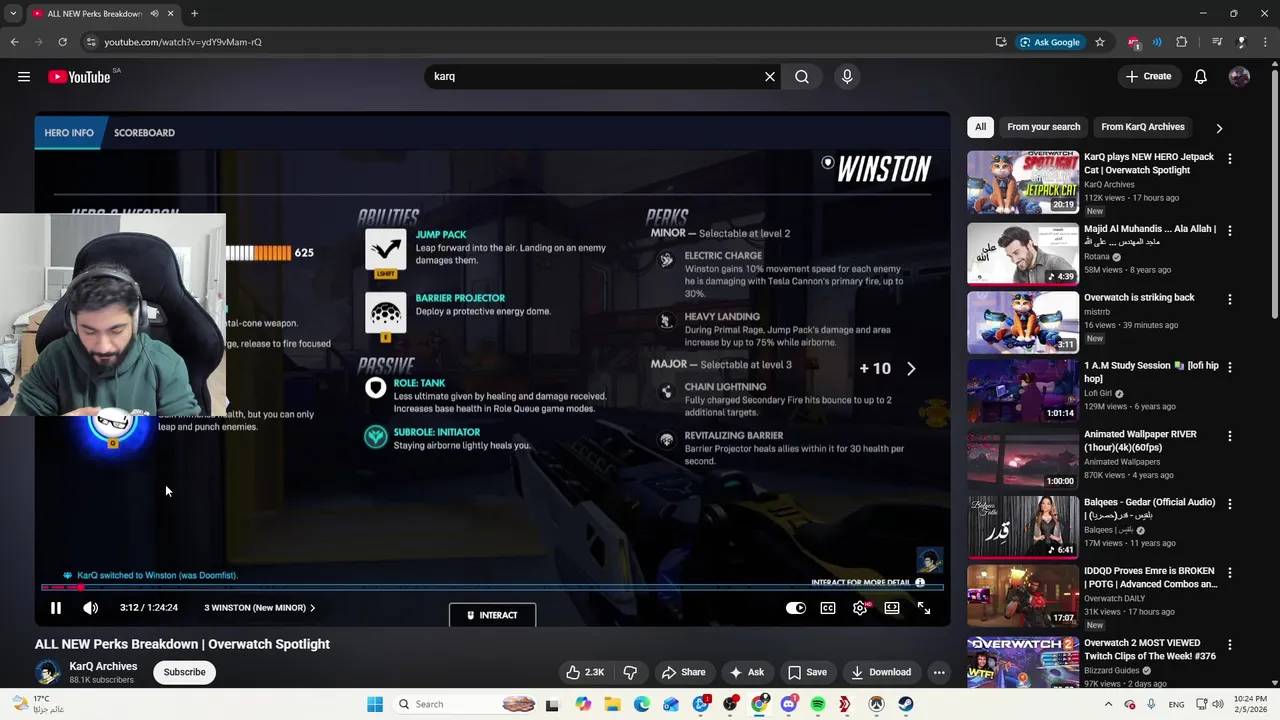Reload the page
Screen dimensions: 1280x720
[62, 42]
